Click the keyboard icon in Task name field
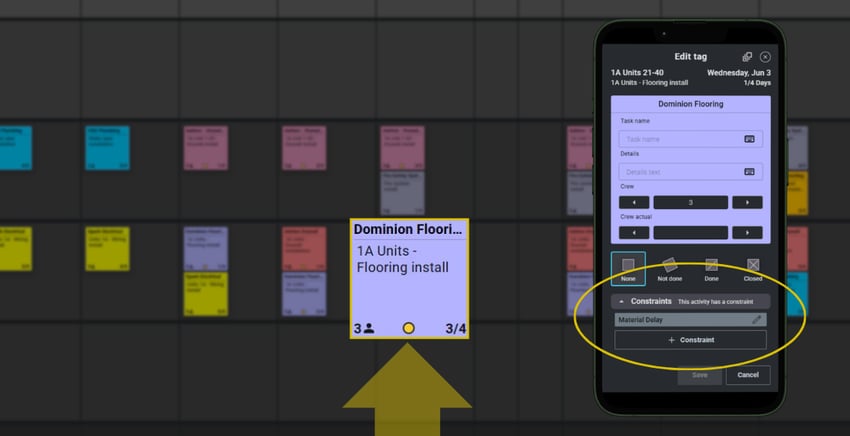The image size is (850, 436). [749, 139]
